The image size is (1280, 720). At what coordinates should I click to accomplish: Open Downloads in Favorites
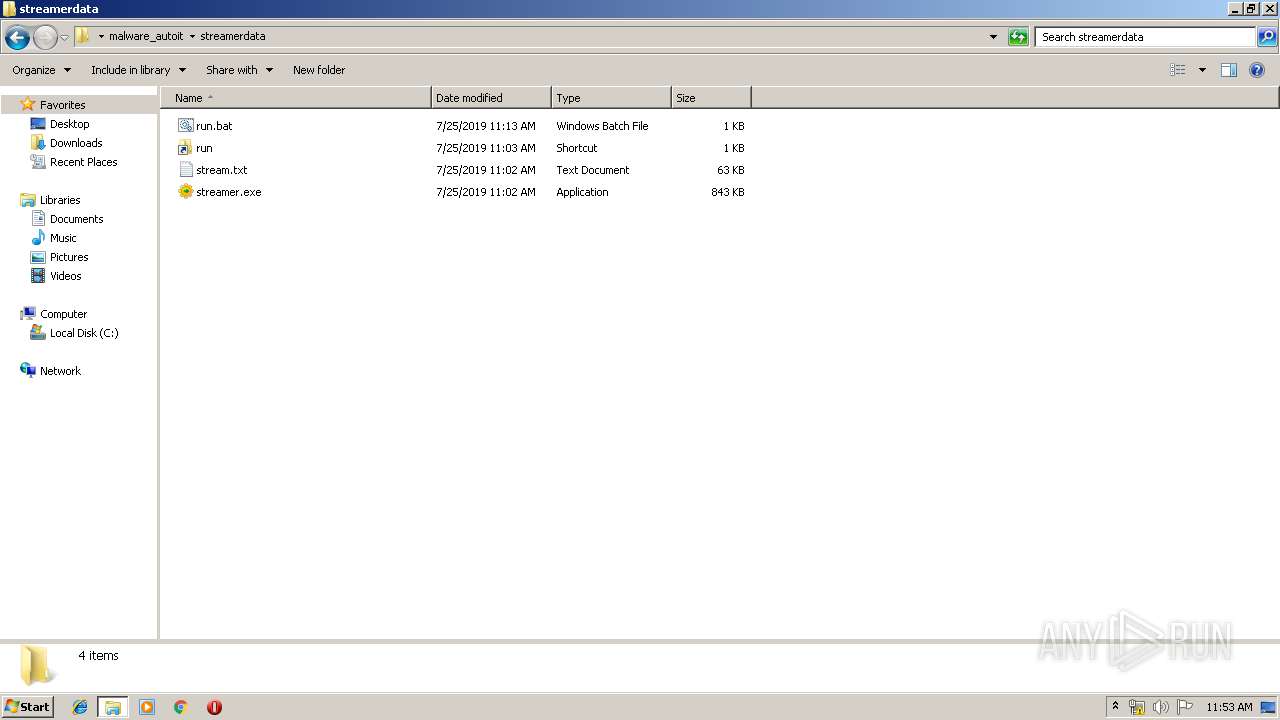click(x=76, y=143)
